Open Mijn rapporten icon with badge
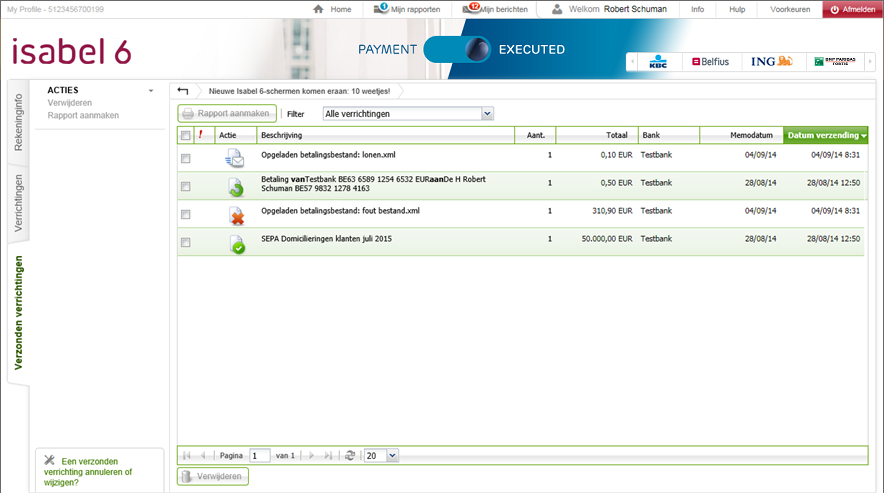This screenshot has height=493, width=884. click(381, 8)
